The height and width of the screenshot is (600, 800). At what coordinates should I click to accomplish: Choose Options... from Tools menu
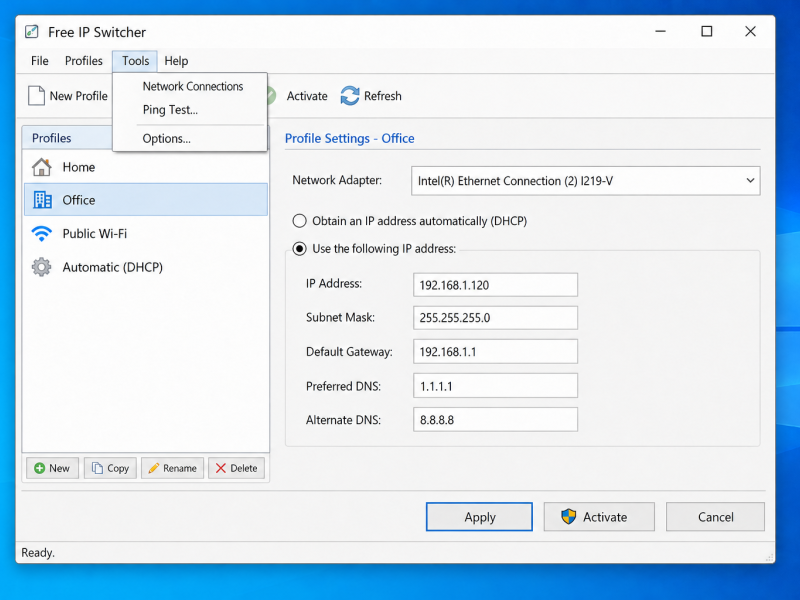[166, 138]
